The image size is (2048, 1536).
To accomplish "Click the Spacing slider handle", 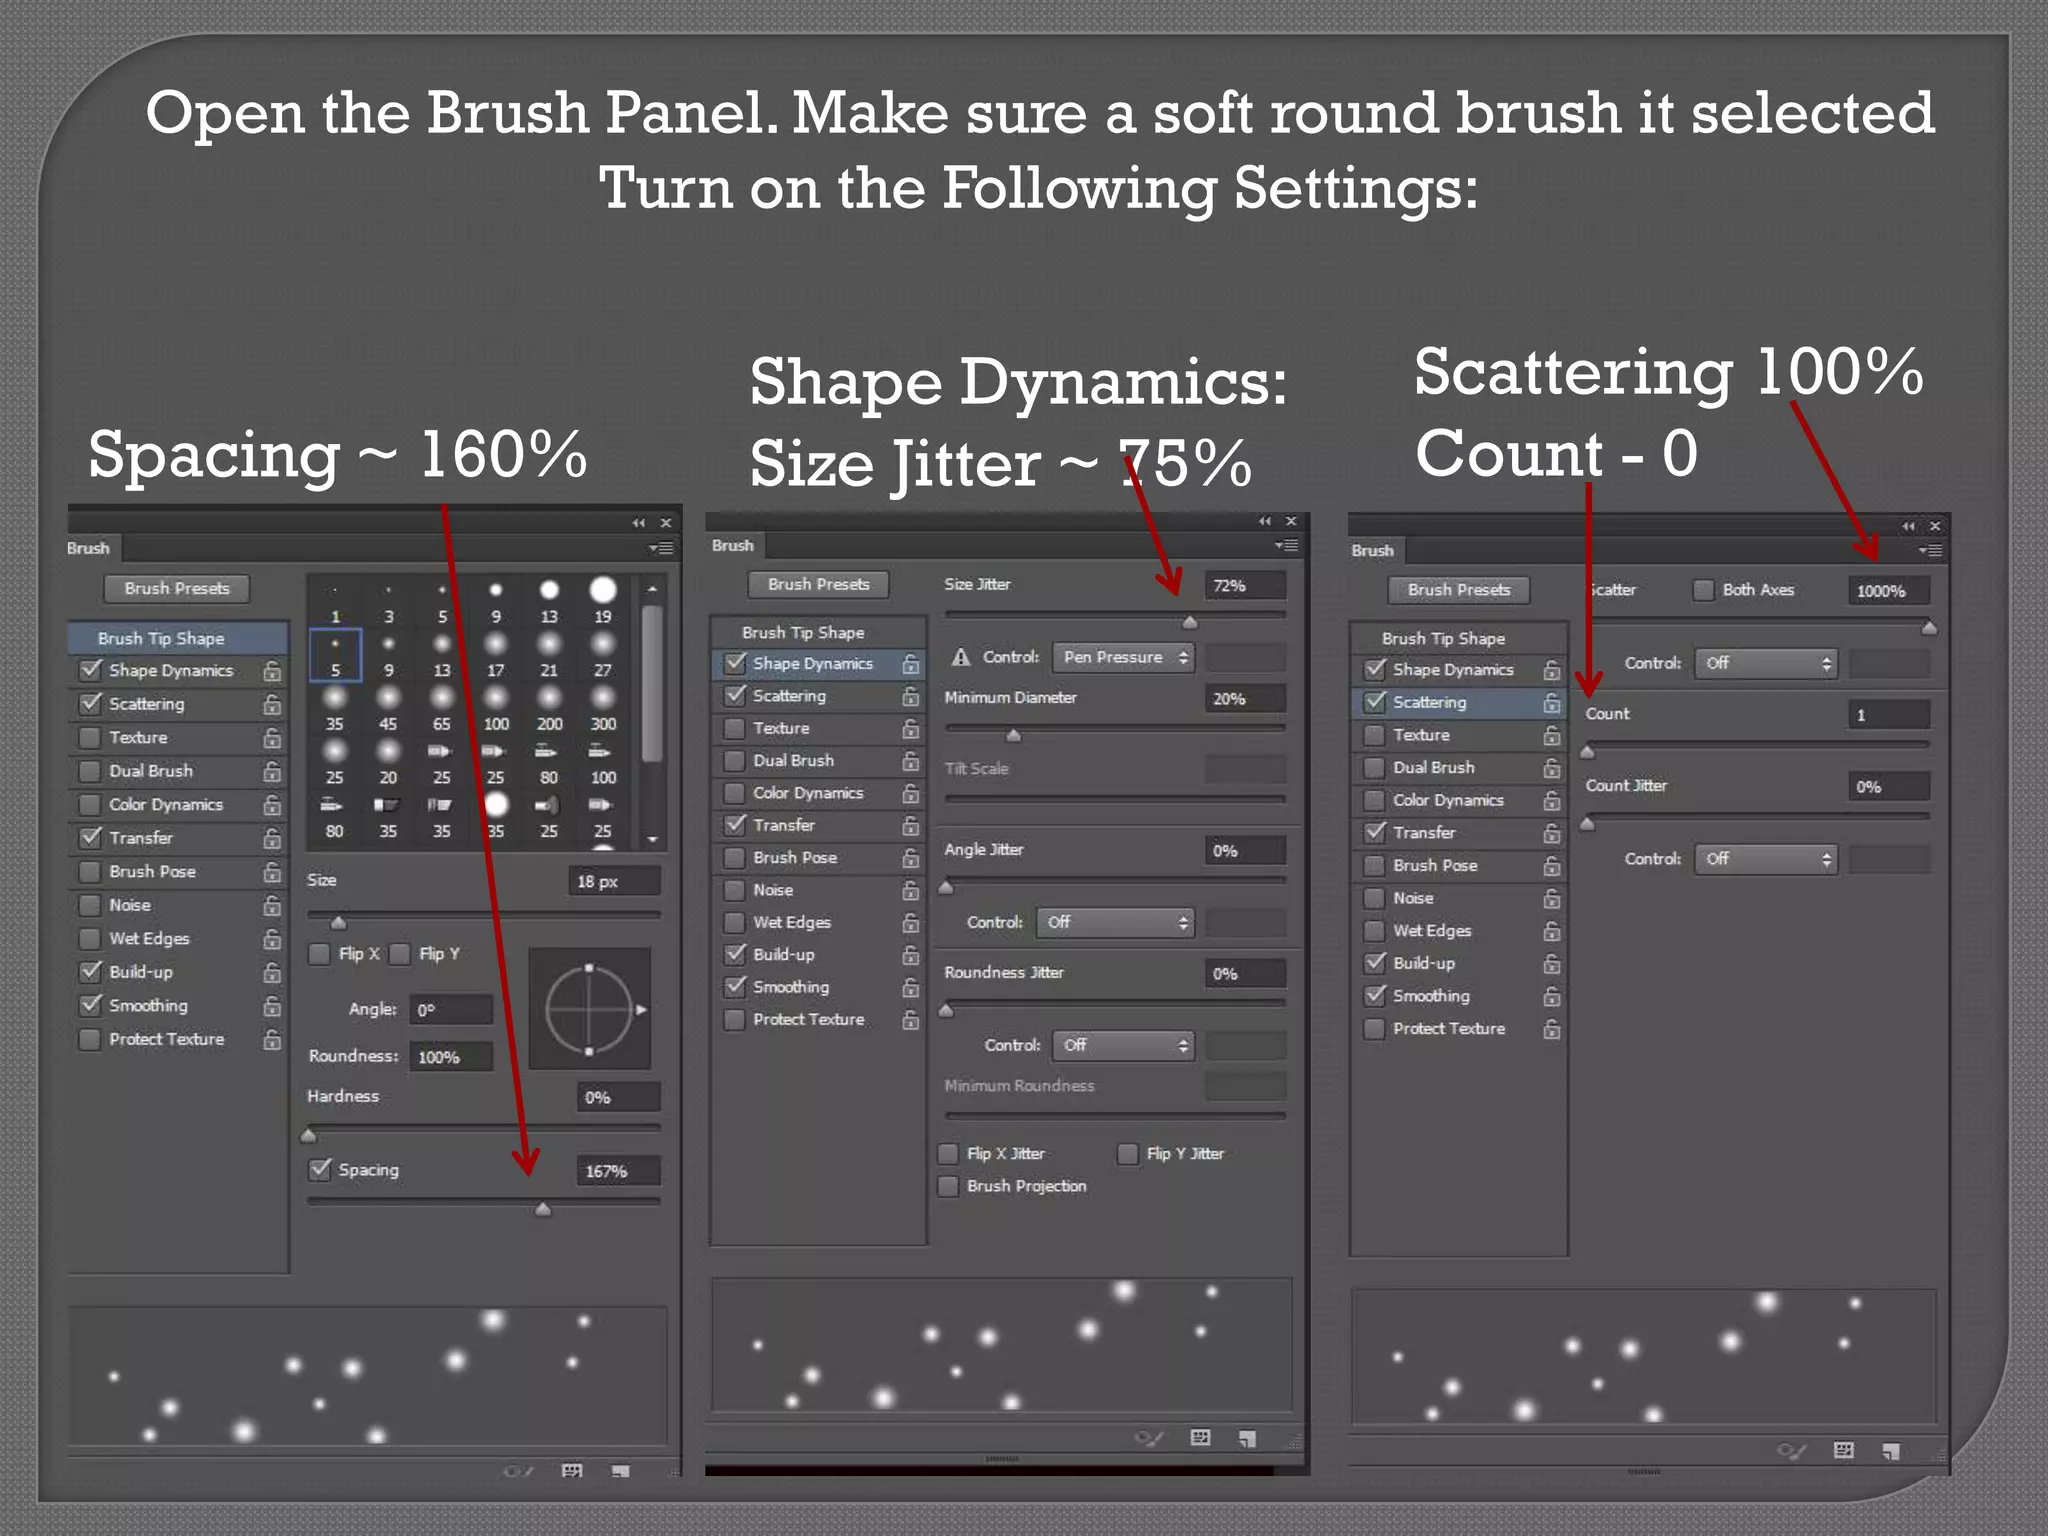I will coord(543,1210).
